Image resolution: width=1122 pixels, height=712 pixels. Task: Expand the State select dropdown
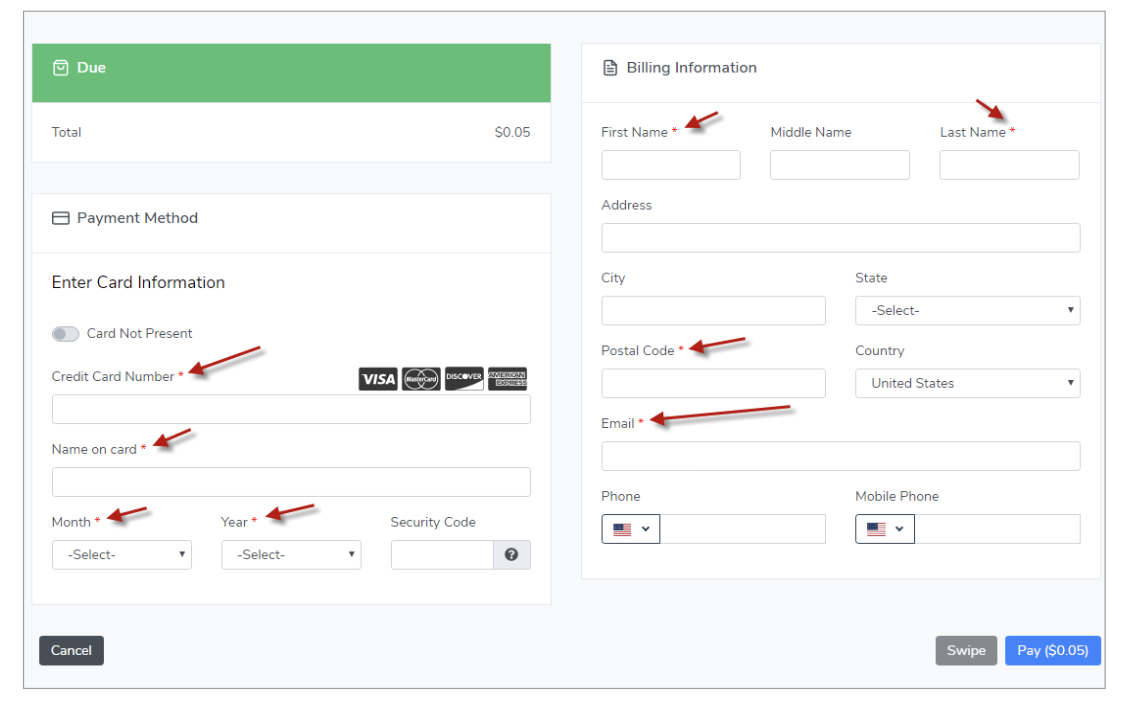coord(967,311)
